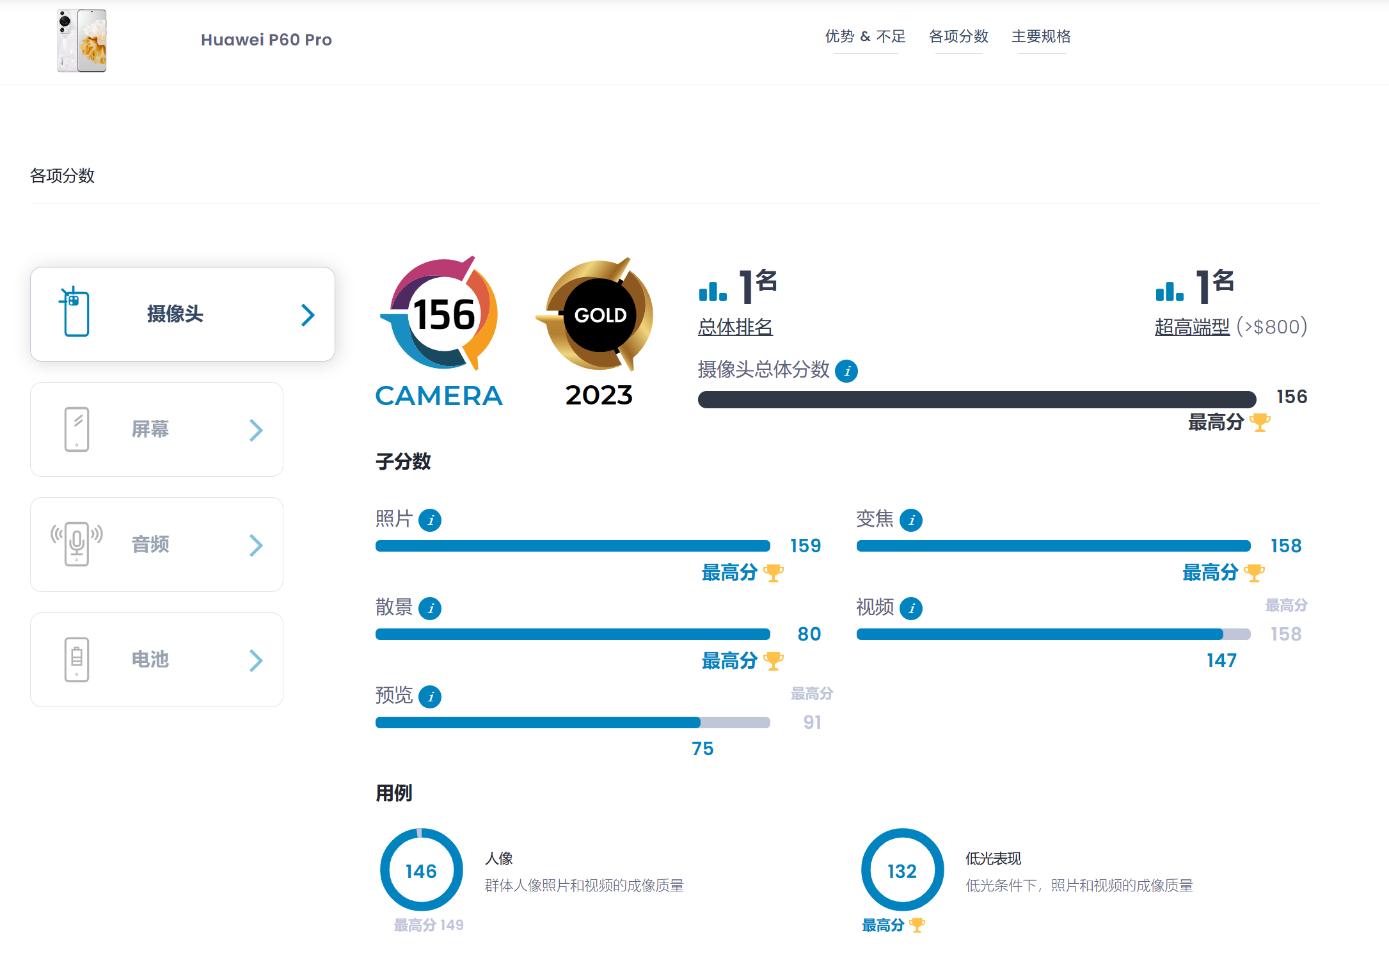This screenshot has height=958, width=1389.
Task: Click the 视频 score value 147
Action: [x=1221, y=660]
